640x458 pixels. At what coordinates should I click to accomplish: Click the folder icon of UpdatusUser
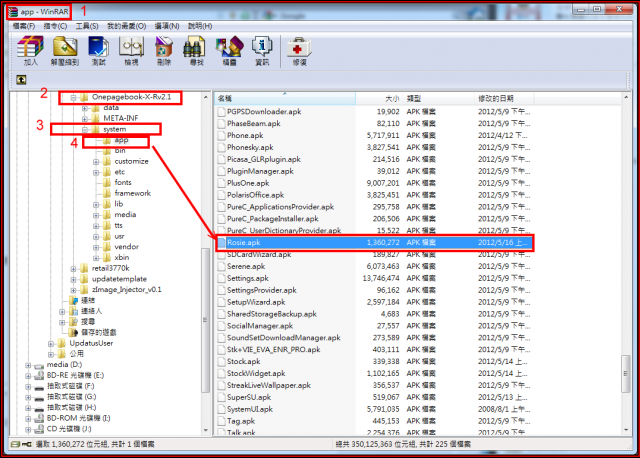click(62, 343)
